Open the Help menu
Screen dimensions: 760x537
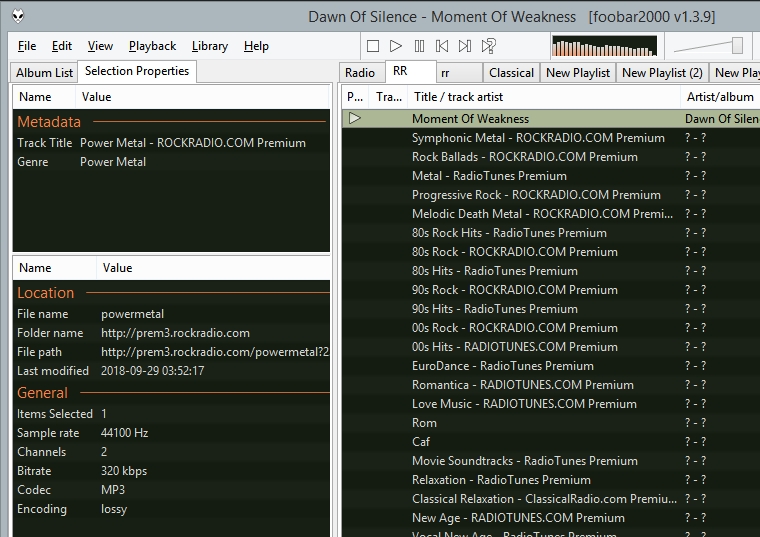tap(256, 46)
